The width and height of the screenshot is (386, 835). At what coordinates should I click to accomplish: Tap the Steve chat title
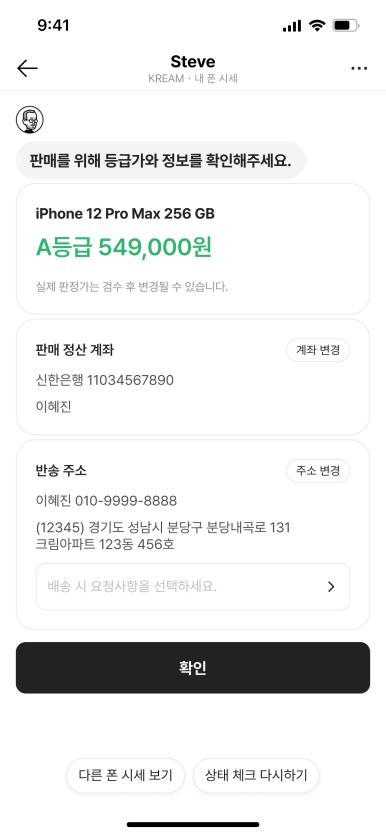click(193, 61)
